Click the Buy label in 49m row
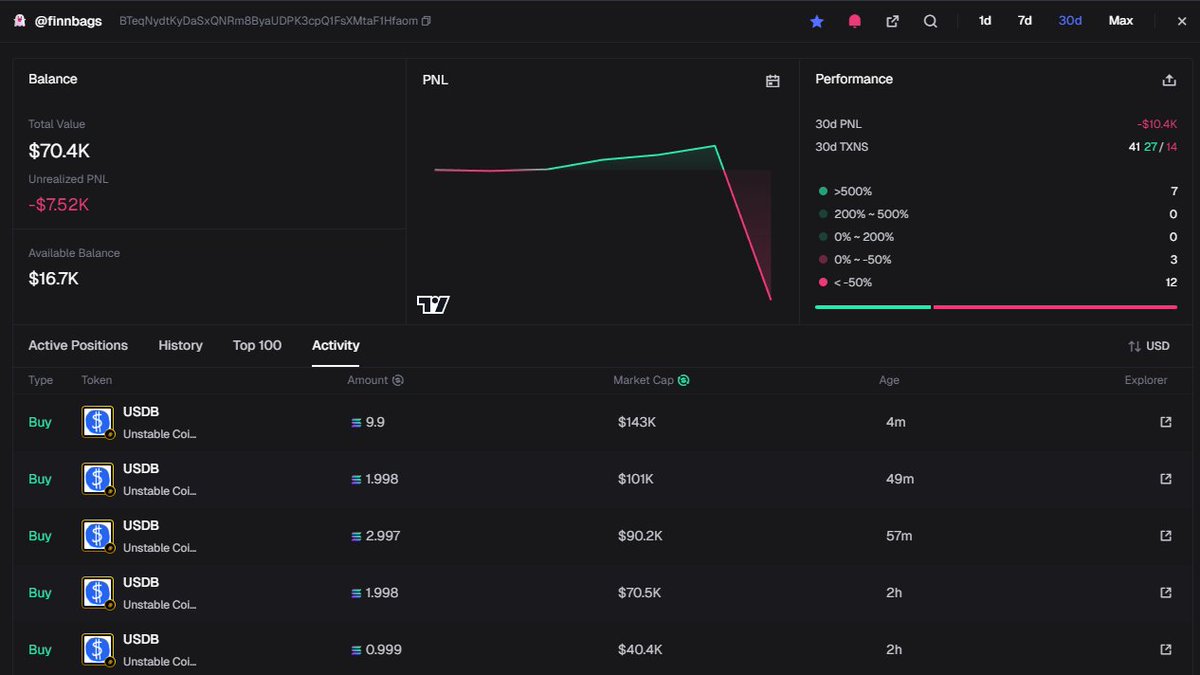 pyautogui.click(x=40, y=479)
